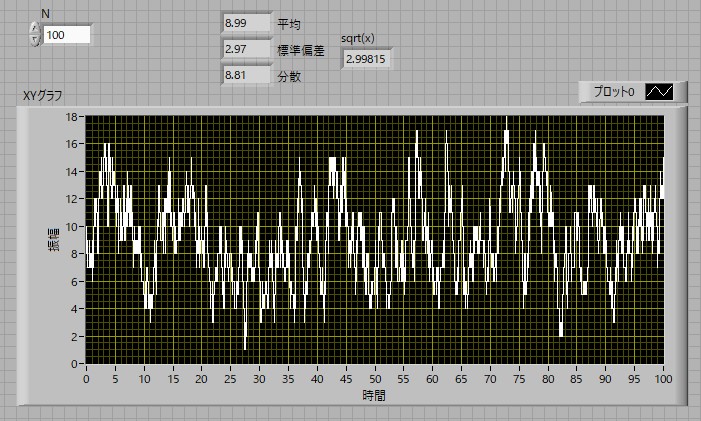Click the N increment arrow

35,29
